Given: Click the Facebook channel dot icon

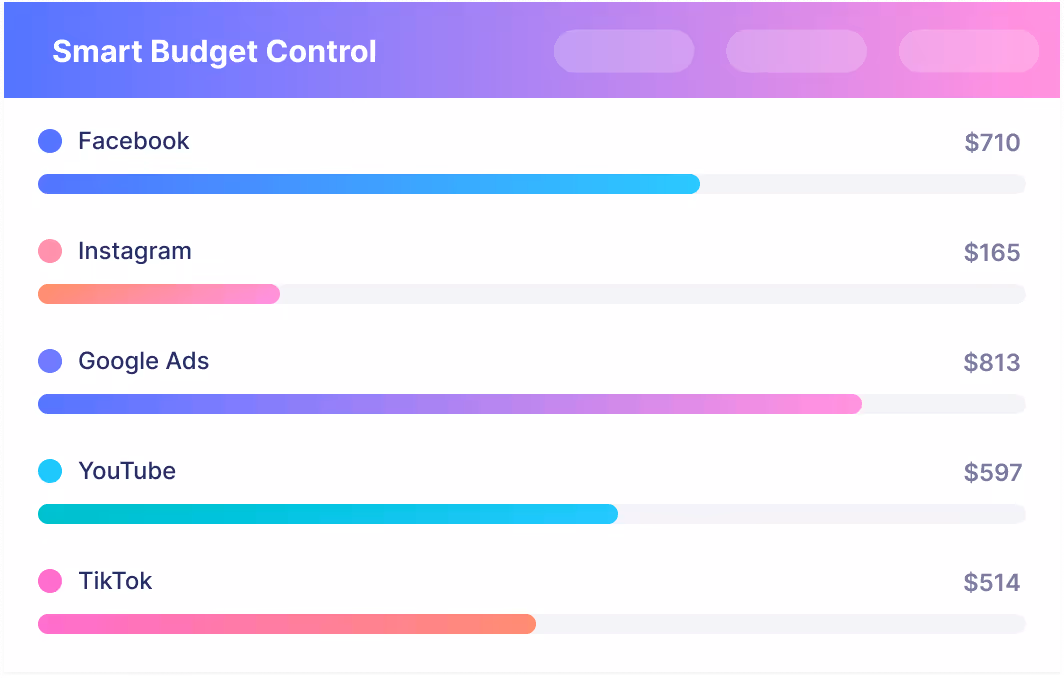Looking at the screenshot, I should coord(50,140).
